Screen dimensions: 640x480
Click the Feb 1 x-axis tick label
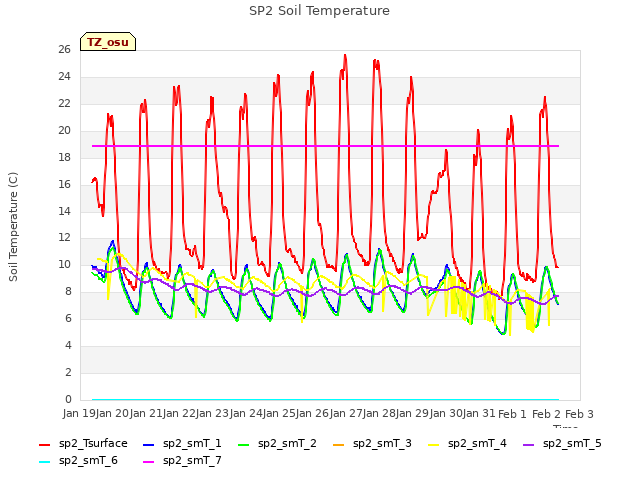(513, 414)
